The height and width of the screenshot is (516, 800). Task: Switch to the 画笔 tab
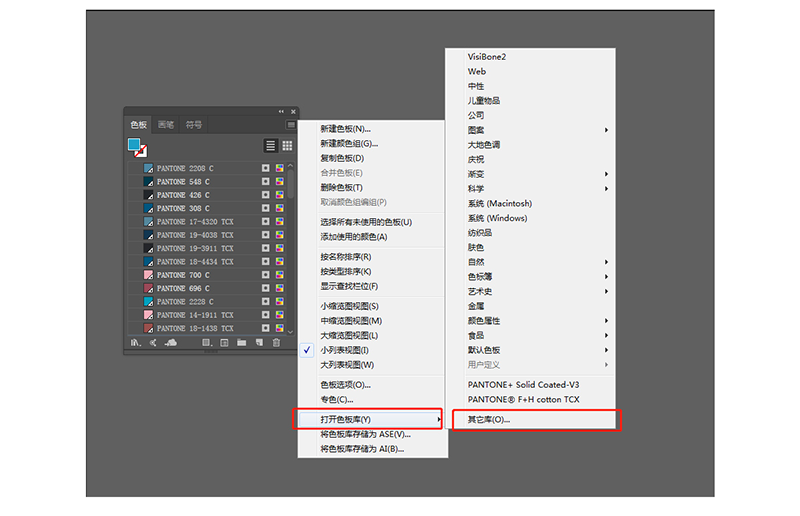point(166,125)
